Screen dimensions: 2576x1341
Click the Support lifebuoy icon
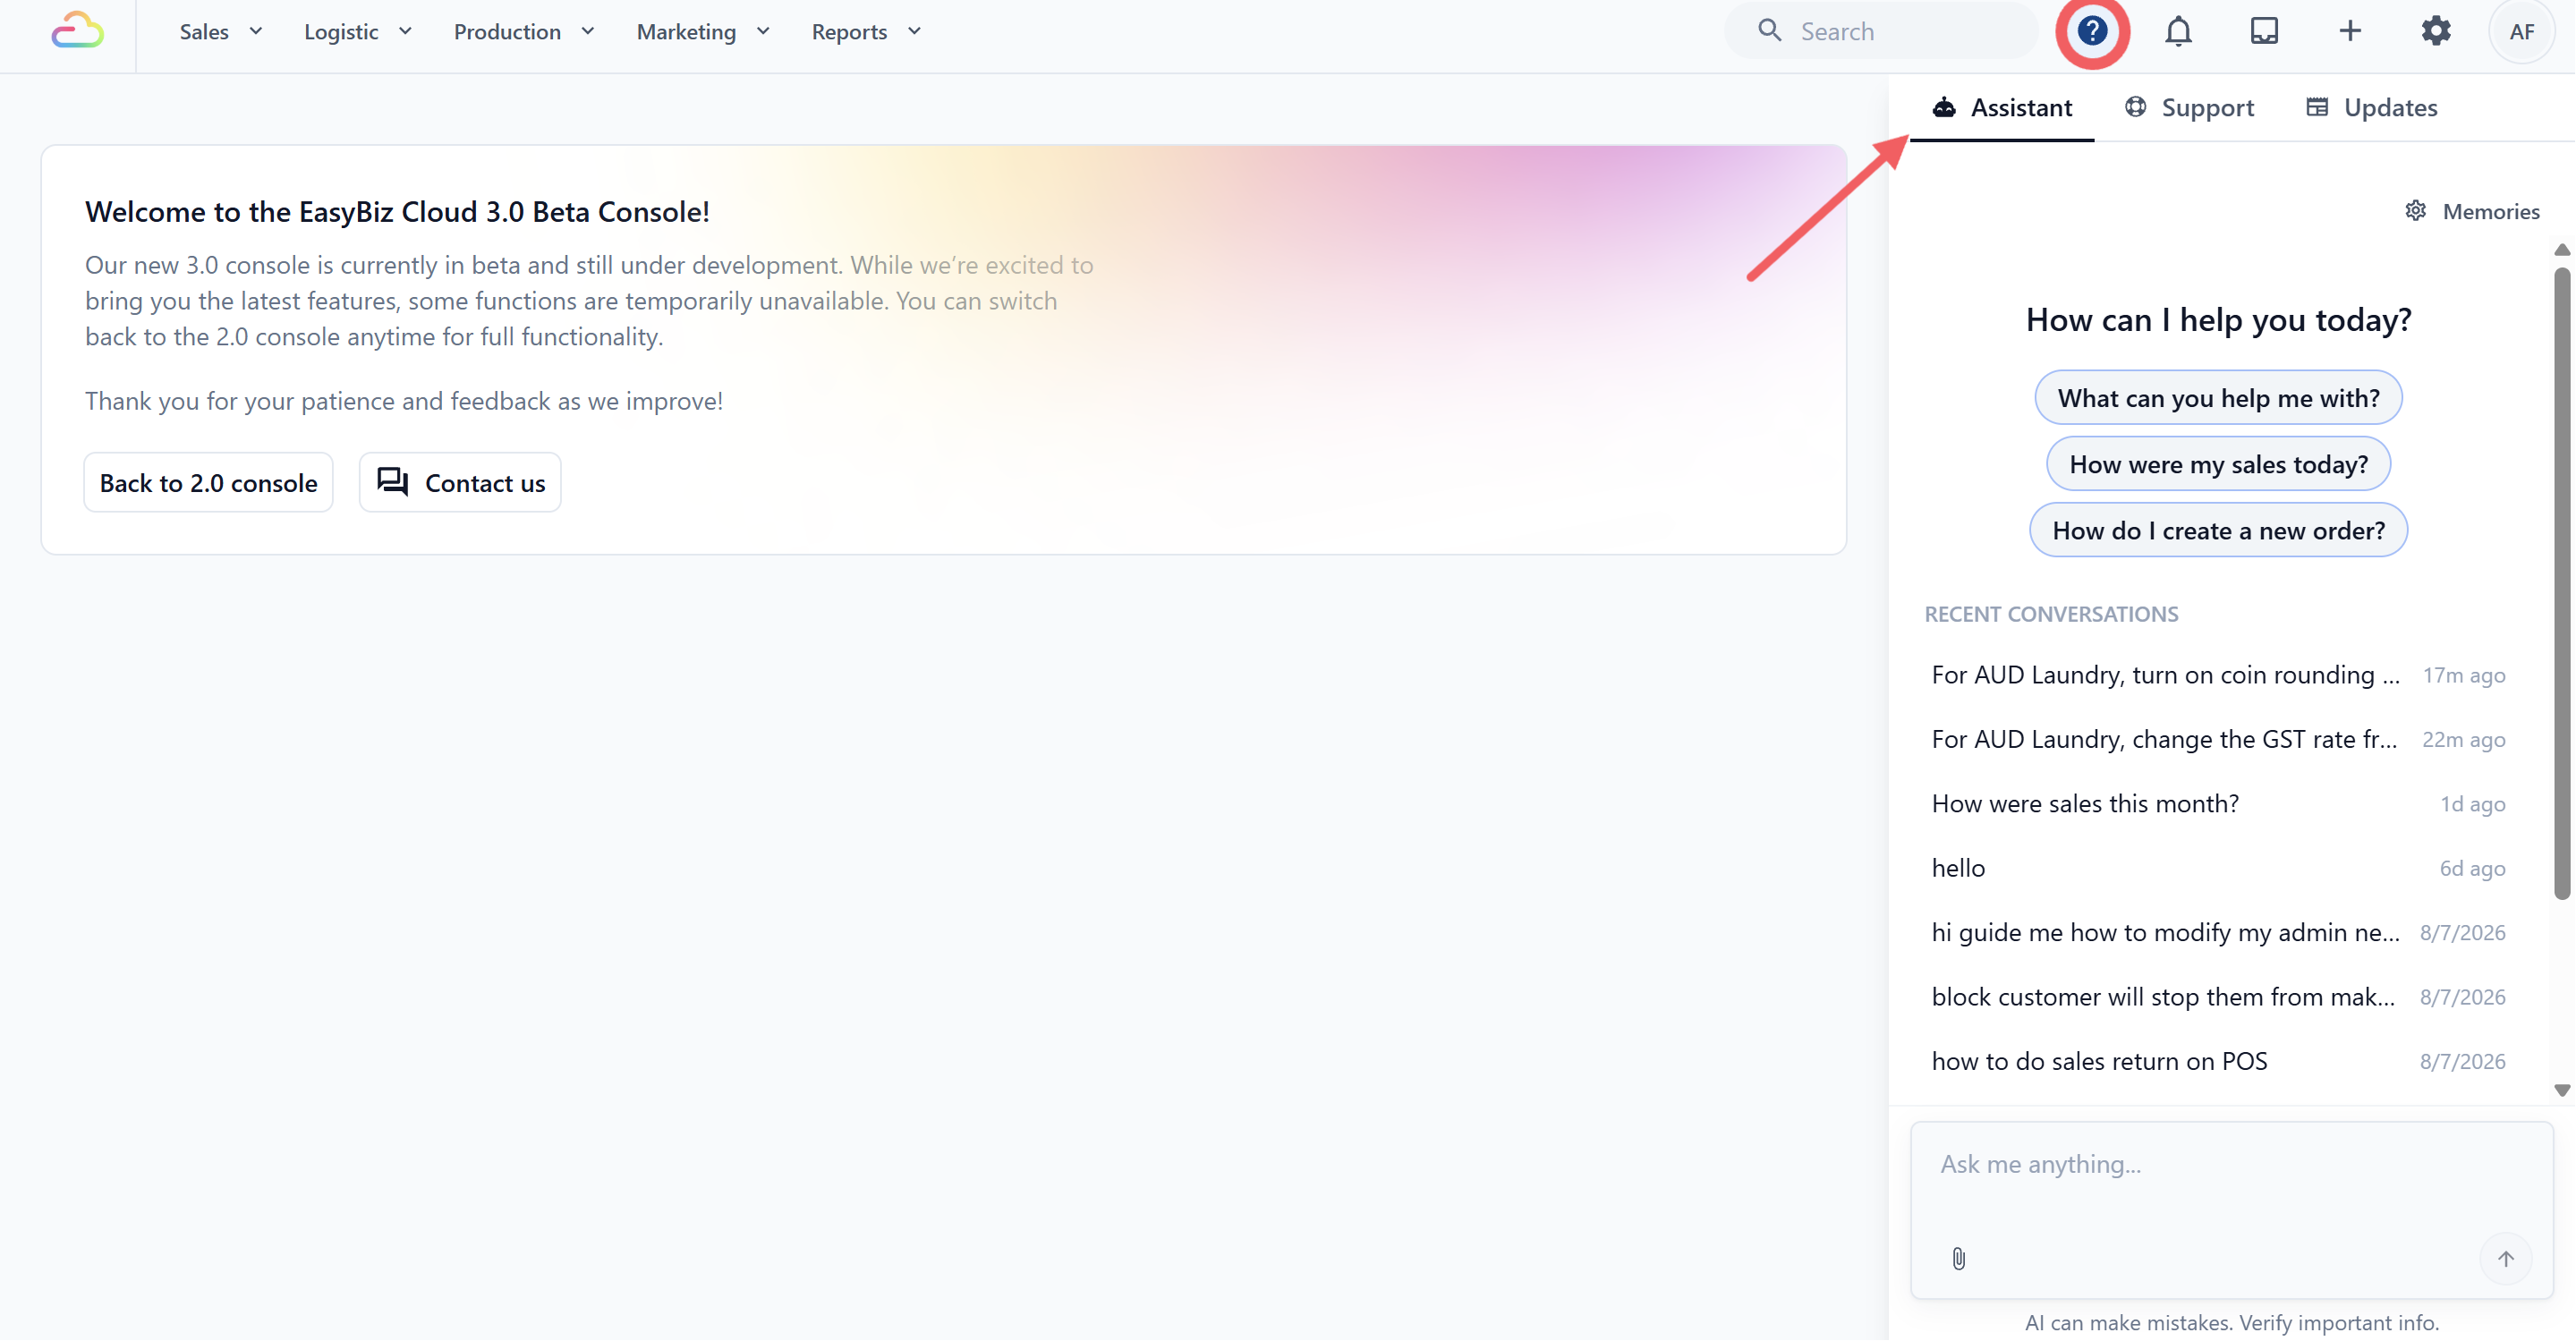point(2135,107)
